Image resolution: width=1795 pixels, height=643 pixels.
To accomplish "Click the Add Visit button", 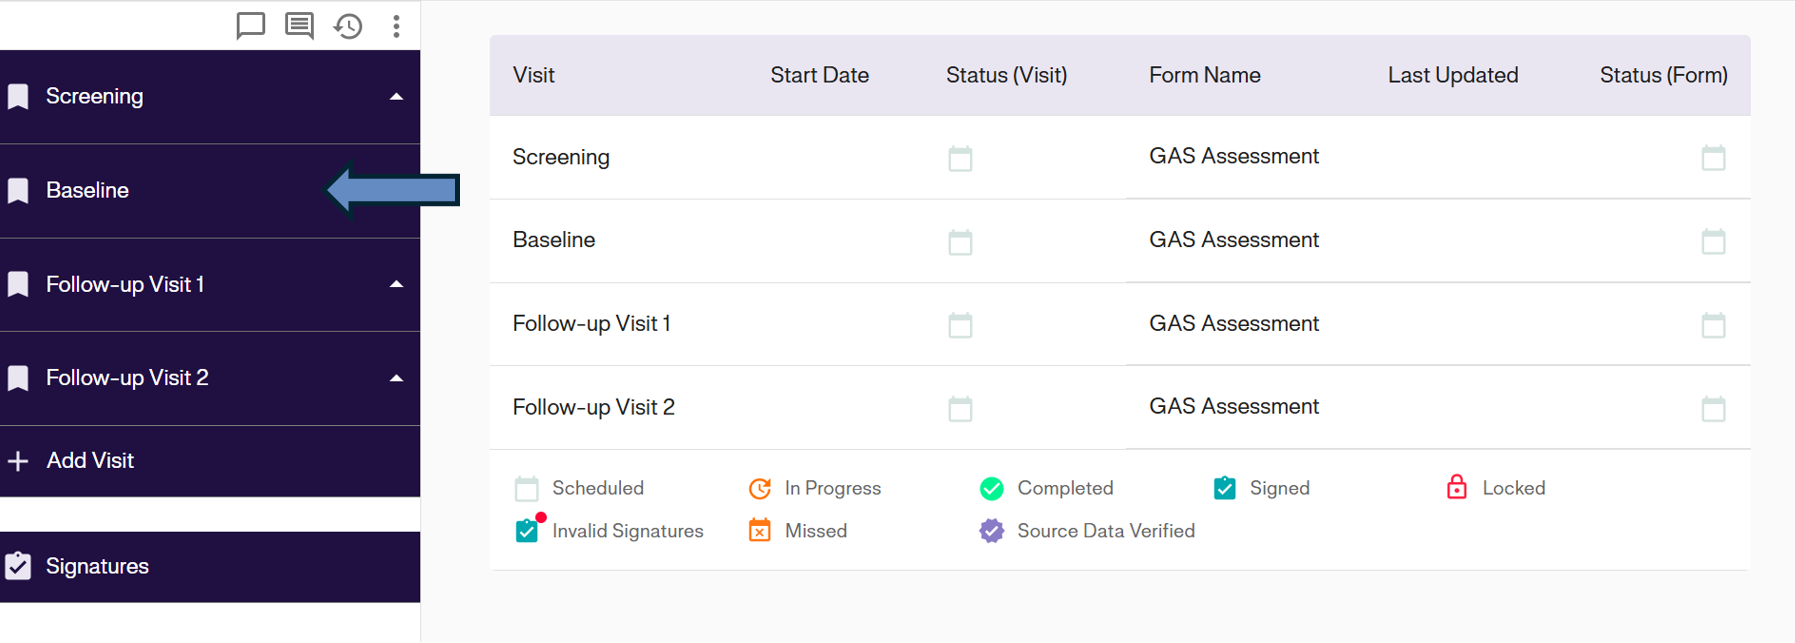I will (x=89, y=460).
